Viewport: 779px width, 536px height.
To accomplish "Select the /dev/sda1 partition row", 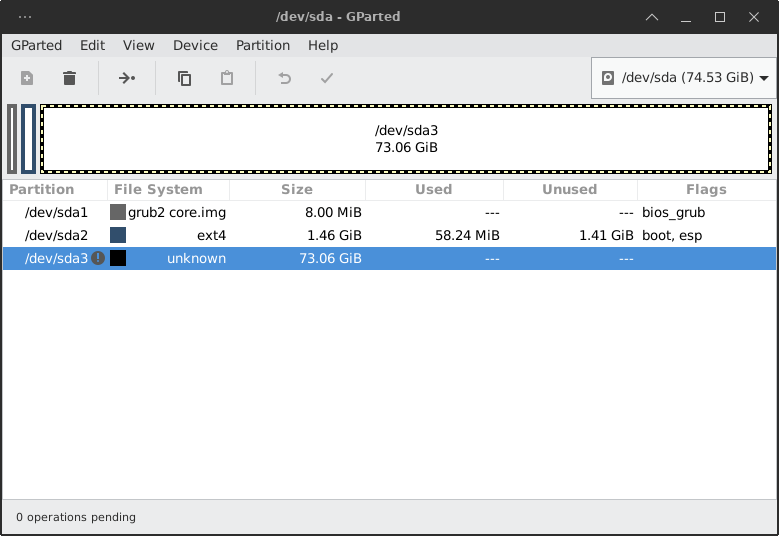I will tap(390, 212).
